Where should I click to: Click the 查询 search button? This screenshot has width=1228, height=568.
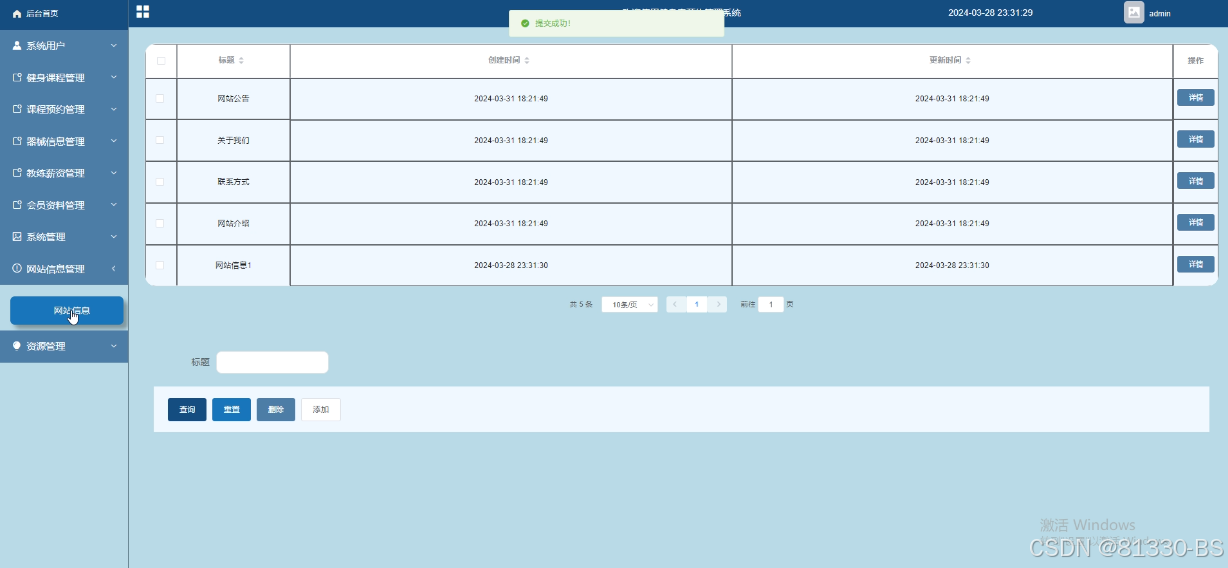[187, 410]
